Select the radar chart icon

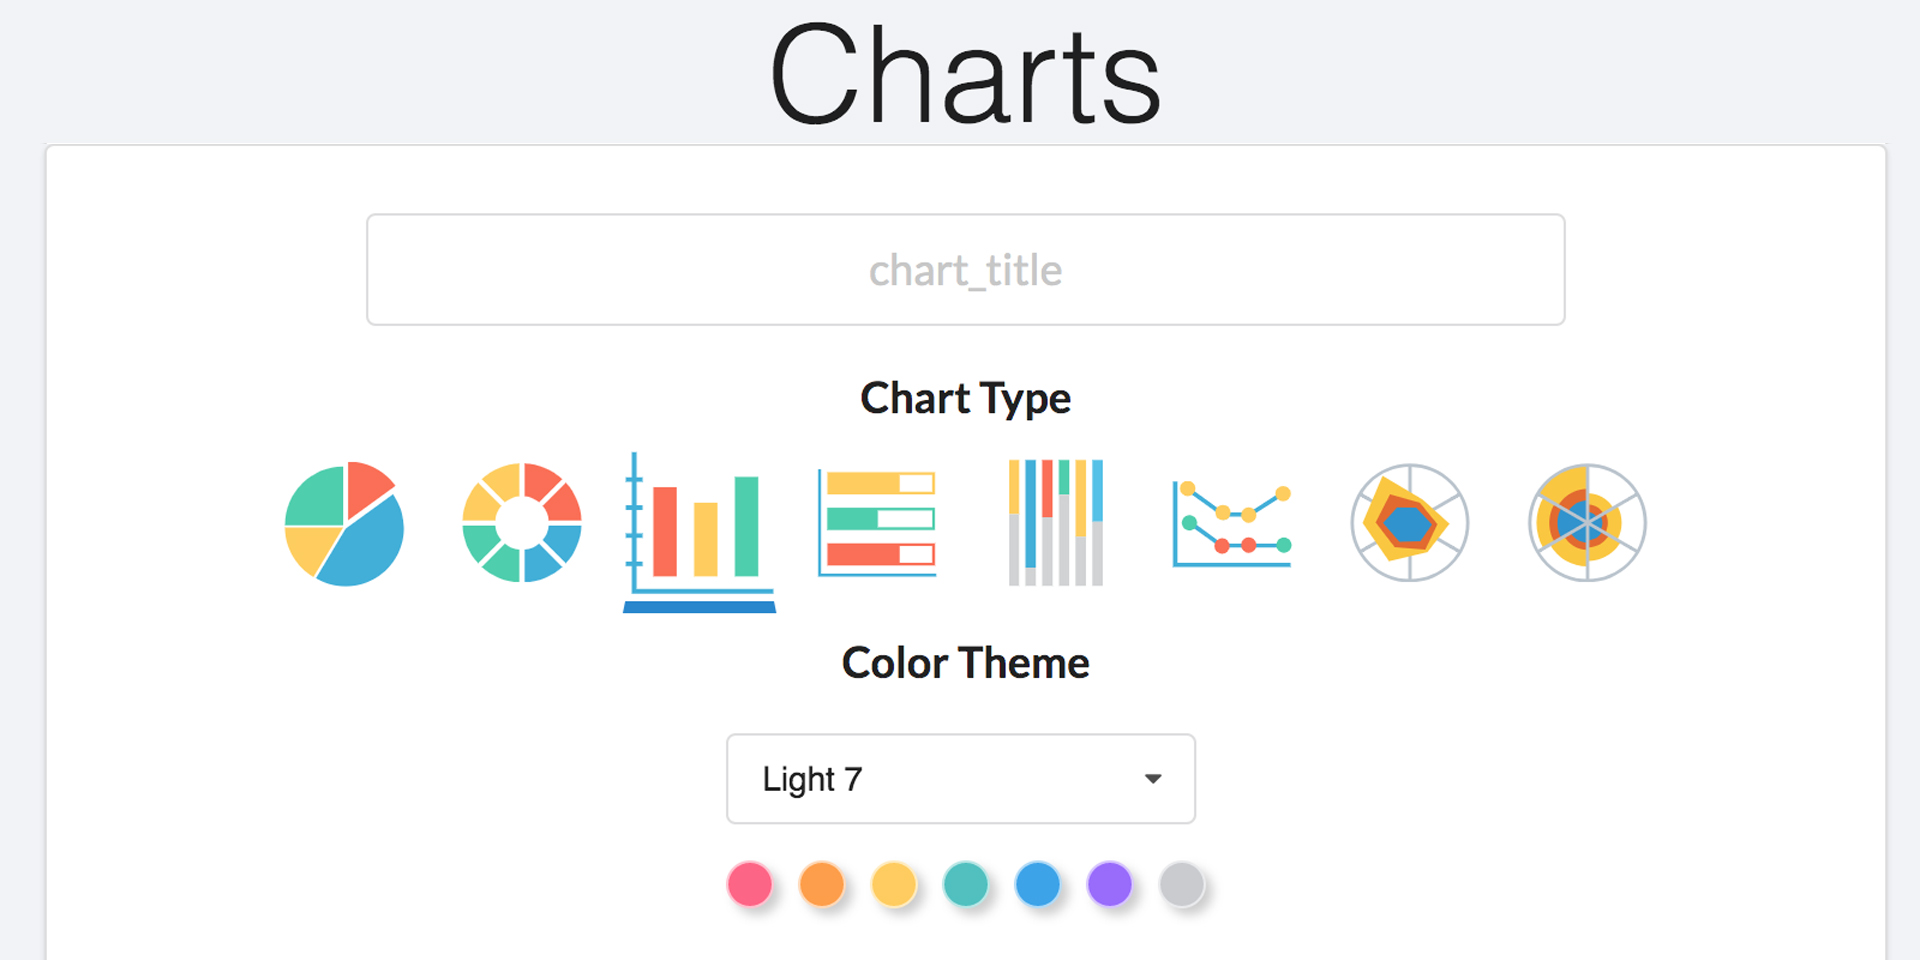point(1410,522)
